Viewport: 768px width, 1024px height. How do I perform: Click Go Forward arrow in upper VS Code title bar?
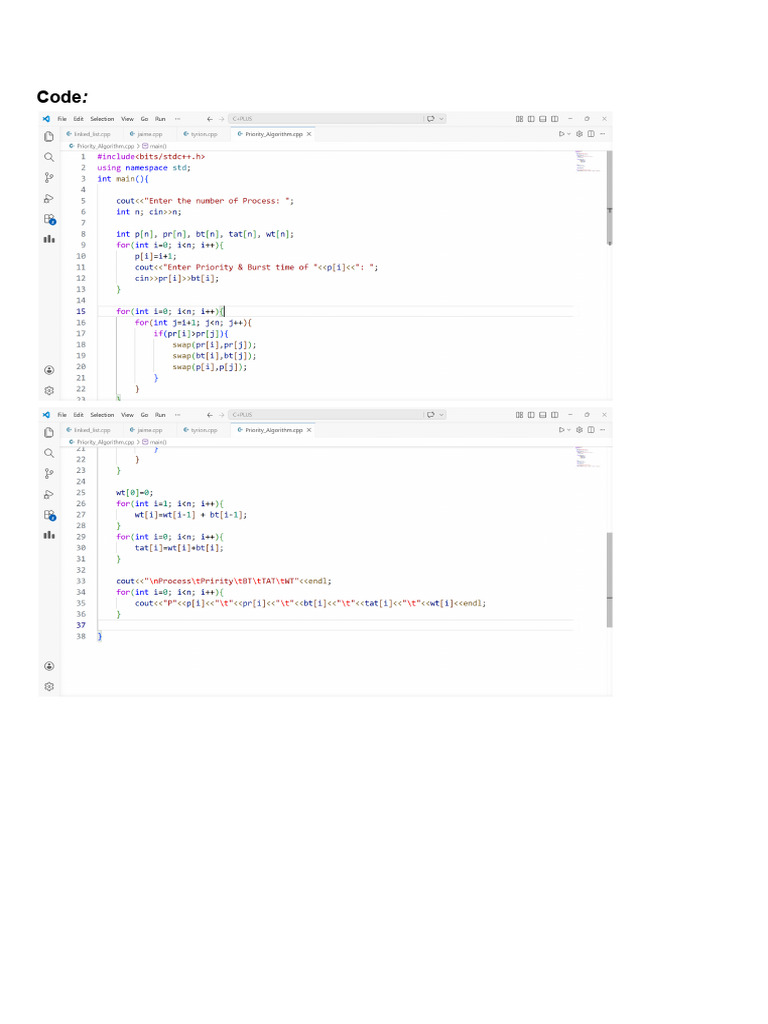coord(221,119)
